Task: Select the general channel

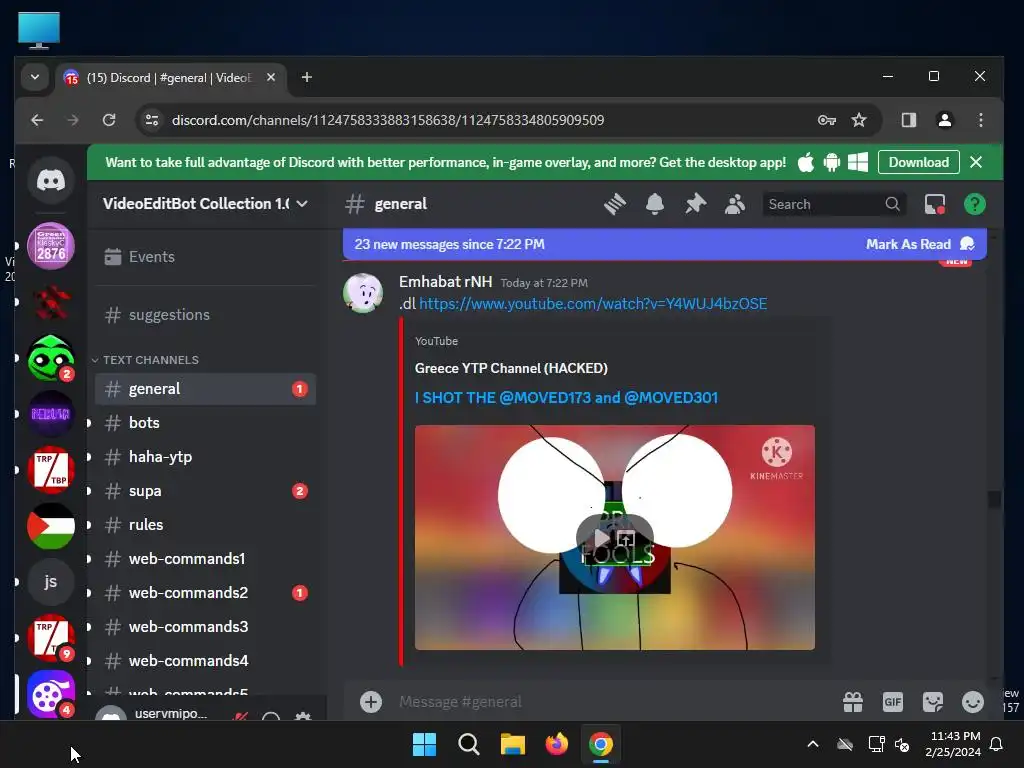Action: tap(206, 389)
